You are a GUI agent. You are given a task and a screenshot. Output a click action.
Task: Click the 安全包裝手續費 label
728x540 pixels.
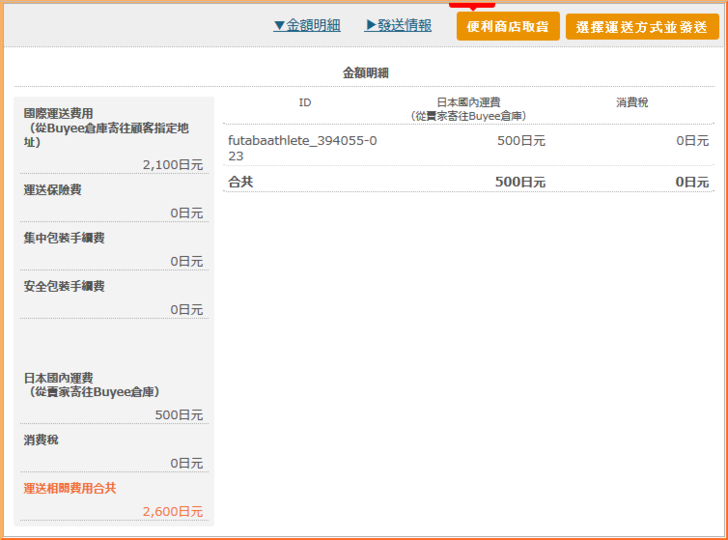[64, 287]
